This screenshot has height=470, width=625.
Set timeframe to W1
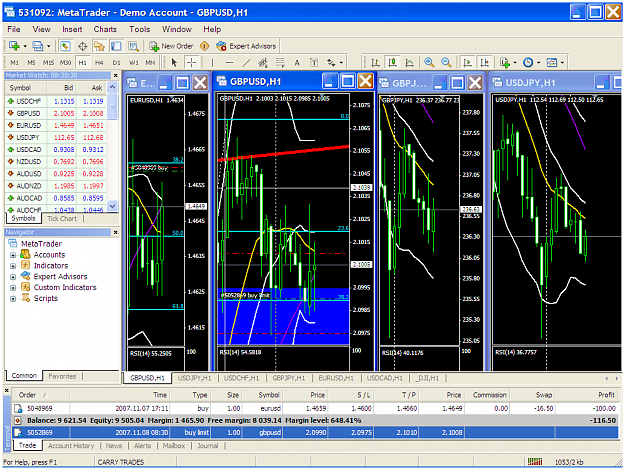134,63
